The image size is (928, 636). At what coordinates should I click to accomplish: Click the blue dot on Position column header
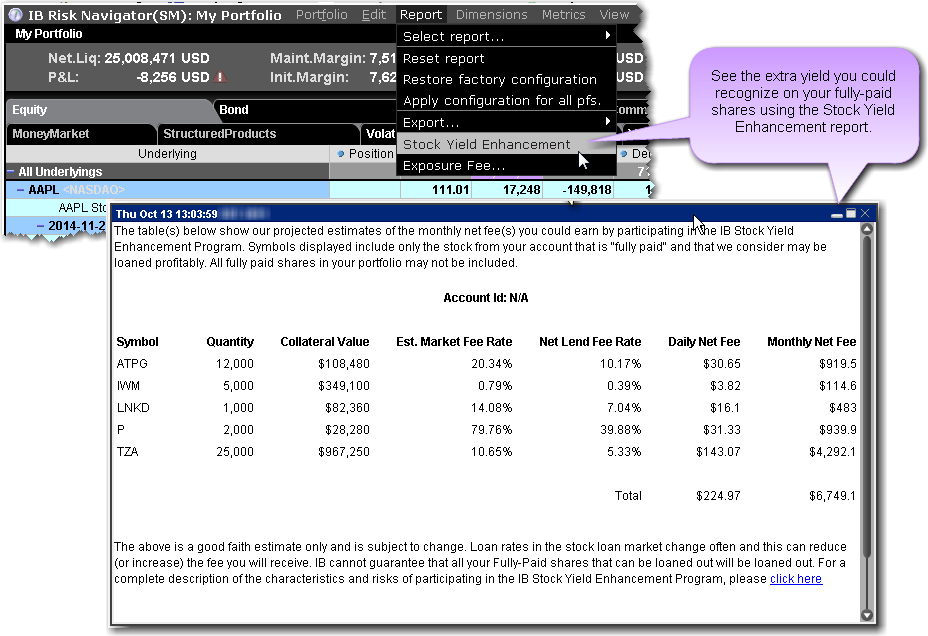pos(342,154)
